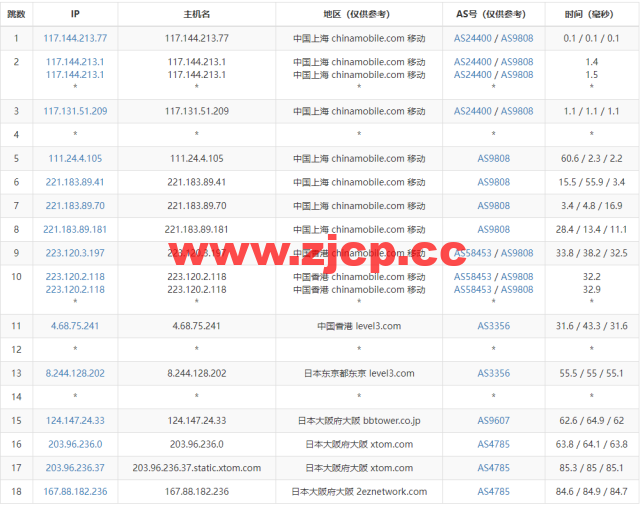The height and width of the screenshot is (507, 640).
Task: Select hop number 14 cell
Action: [16, 397]
